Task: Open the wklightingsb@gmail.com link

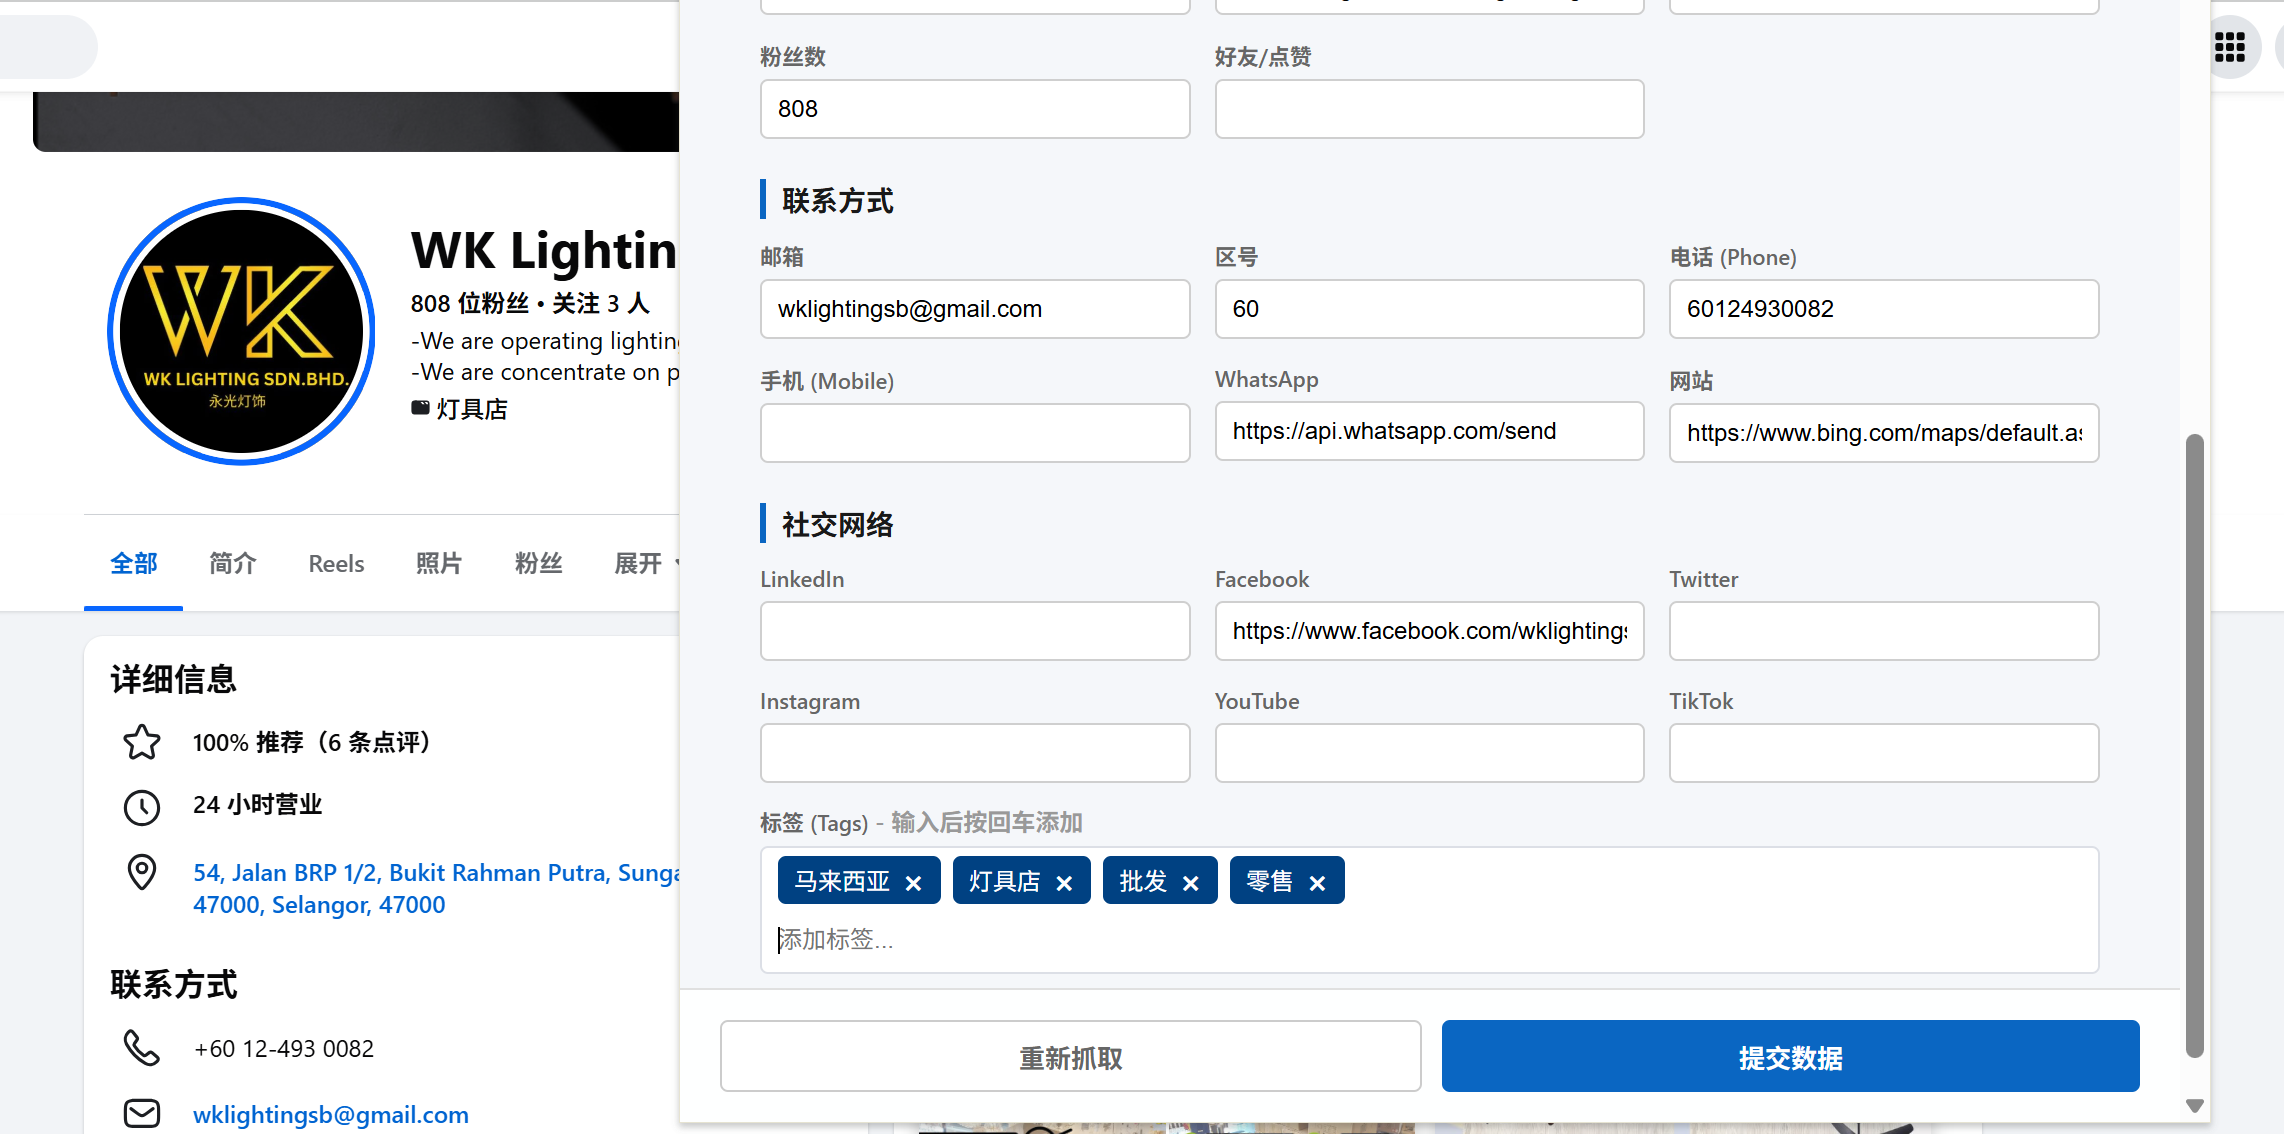Action: 331,1114
